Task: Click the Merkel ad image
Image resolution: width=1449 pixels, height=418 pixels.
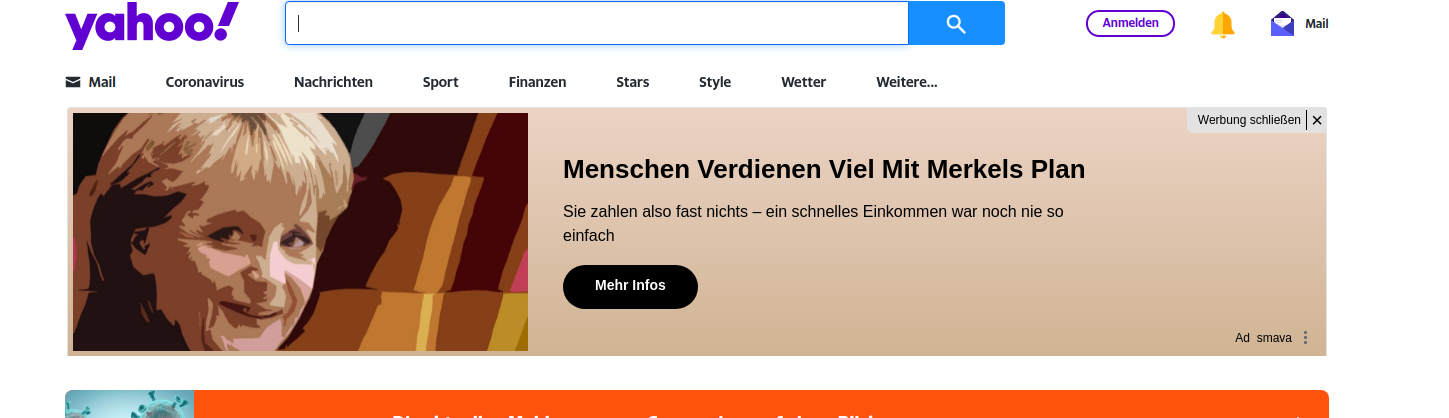Action: [300, 232]
